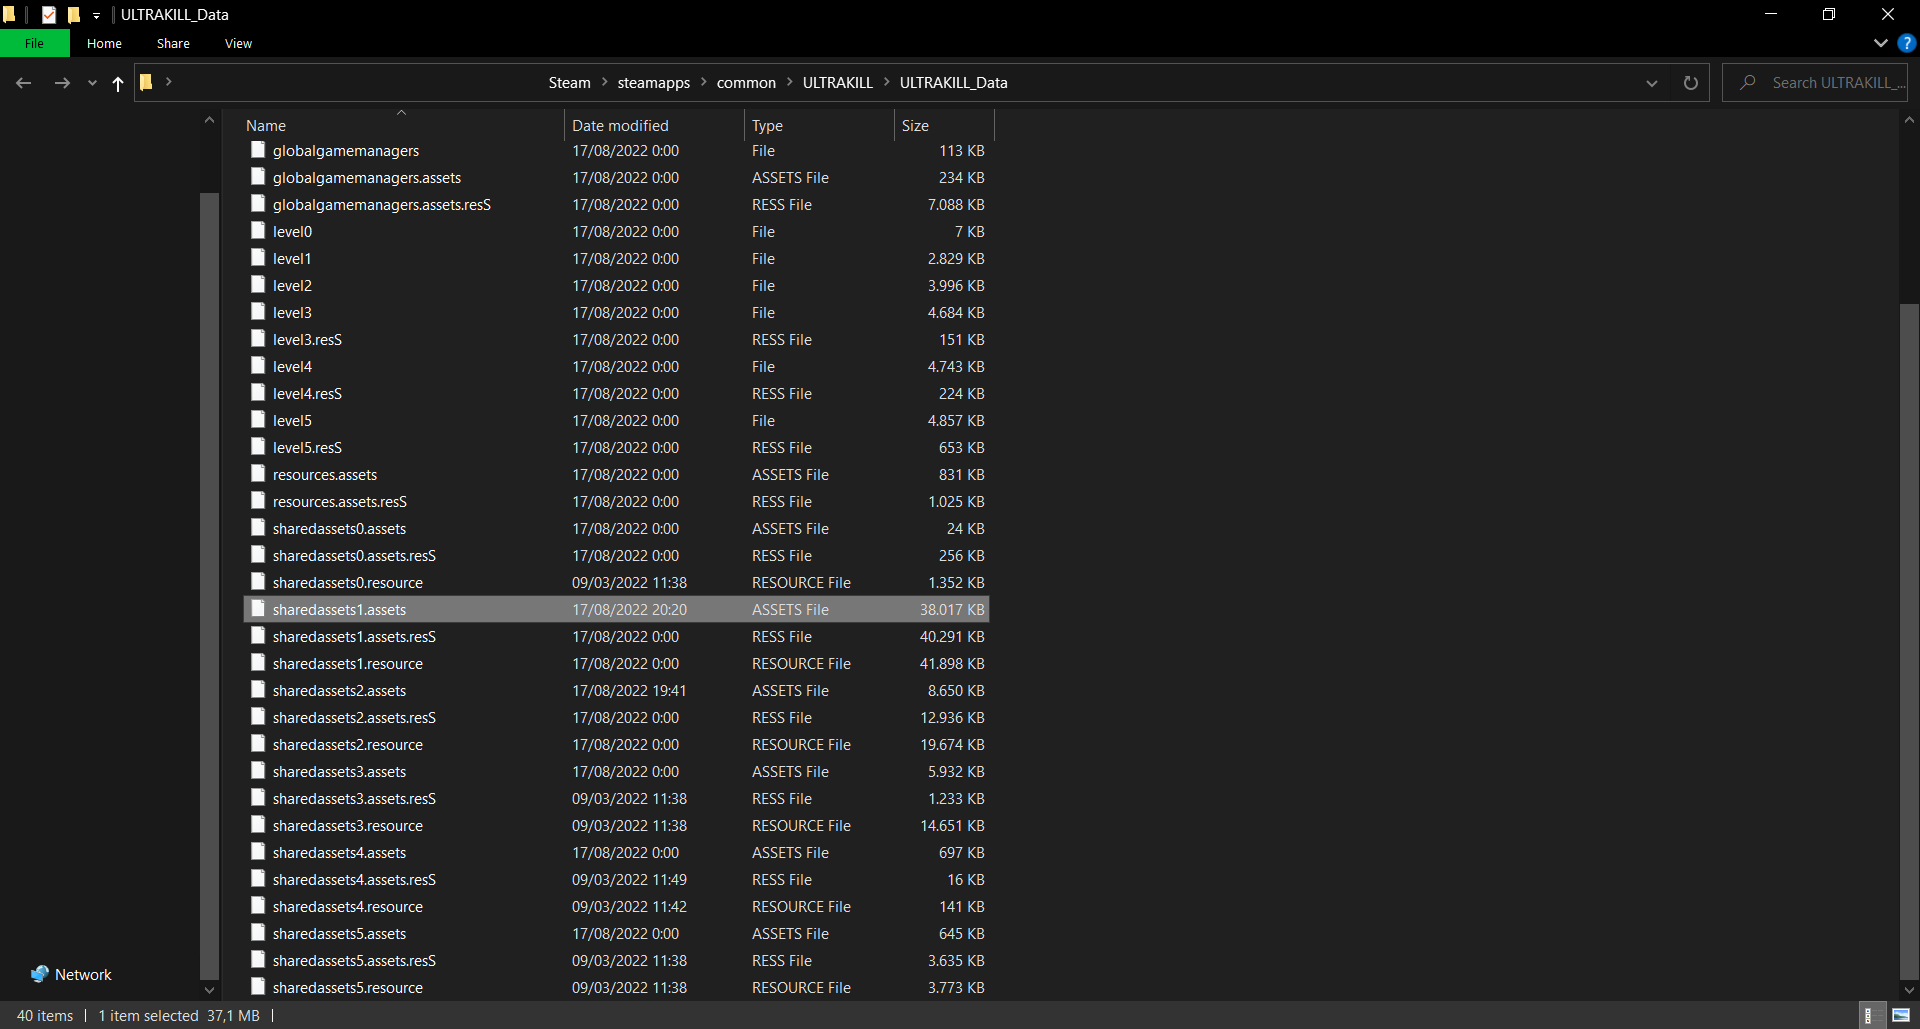The image size is (1920, 1029).
Task: Select the sharedassets2.assets file name
Action: (x=339, y=691)
